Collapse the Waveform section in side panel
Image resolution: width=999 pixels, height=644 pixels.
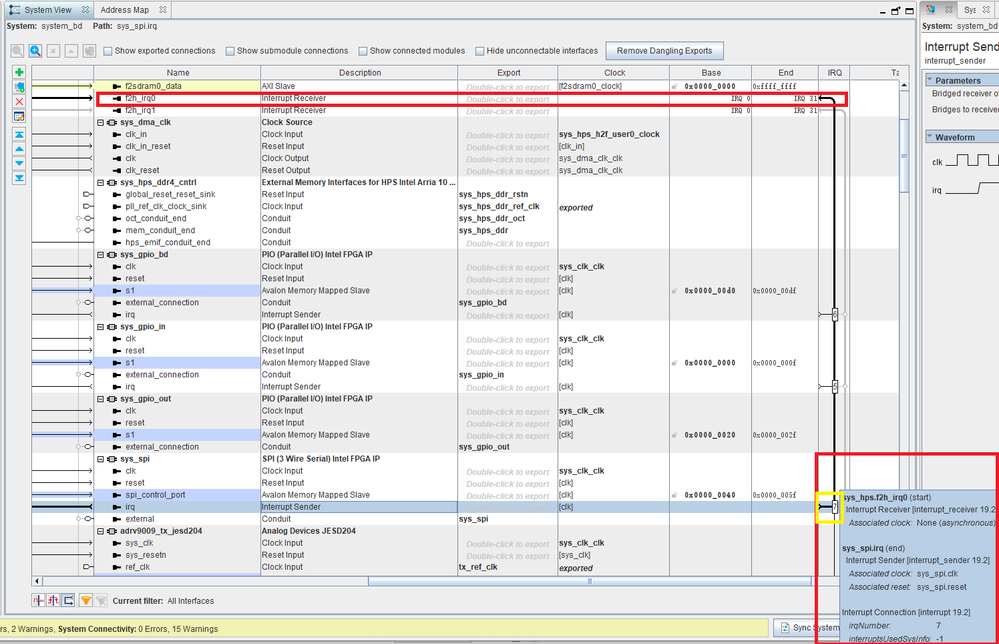coord(930,137)
